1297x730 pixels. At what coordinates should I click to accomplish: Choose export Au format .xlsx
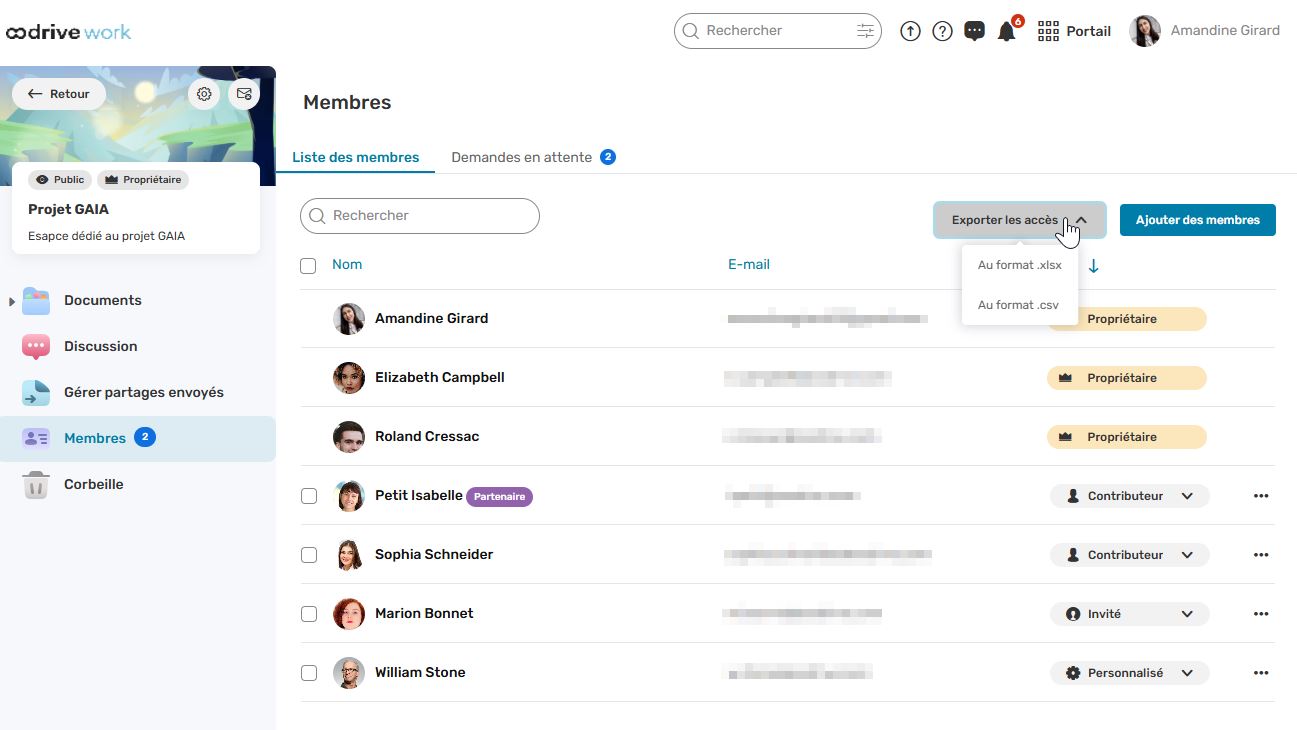click(1019, 265)
